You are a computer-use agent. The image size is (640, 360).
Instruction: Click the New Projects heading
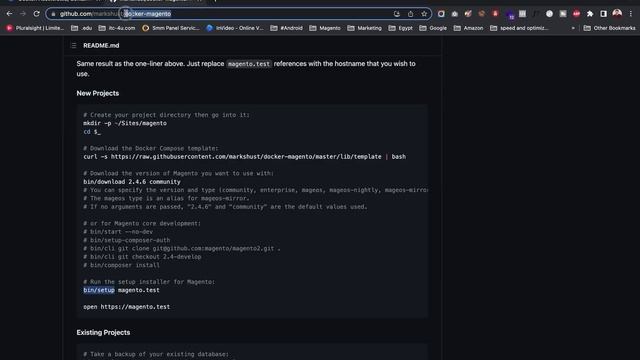(98, 93)
